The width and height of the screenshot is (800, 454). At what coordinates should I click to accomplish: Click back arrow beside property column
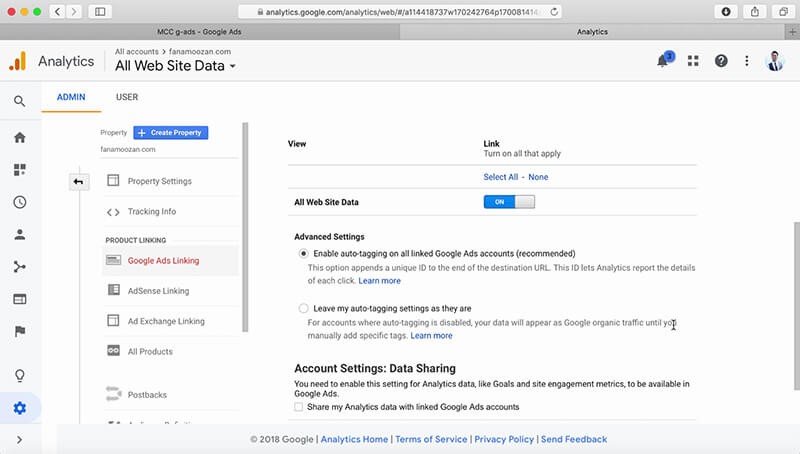pos(78,182)
